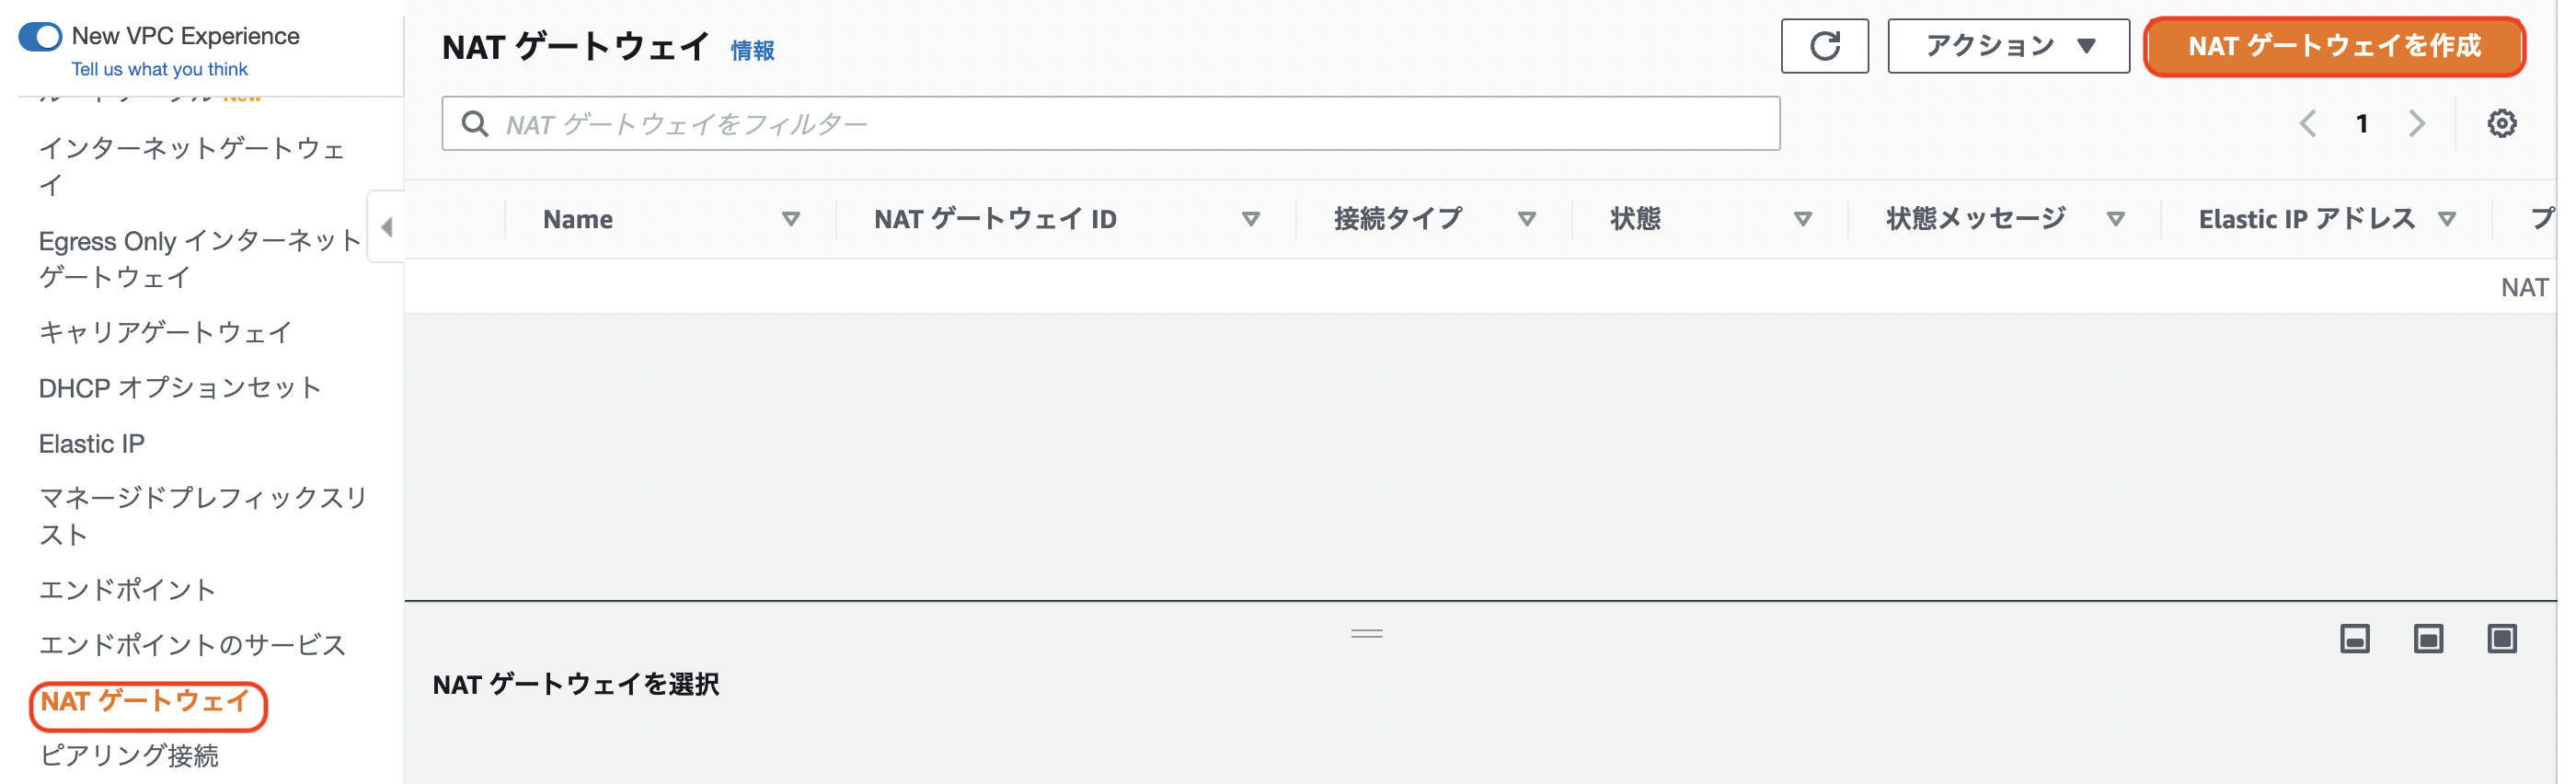2576x784 pixels.
Task: Open the table preferences gear
Action: [2503, 123]
